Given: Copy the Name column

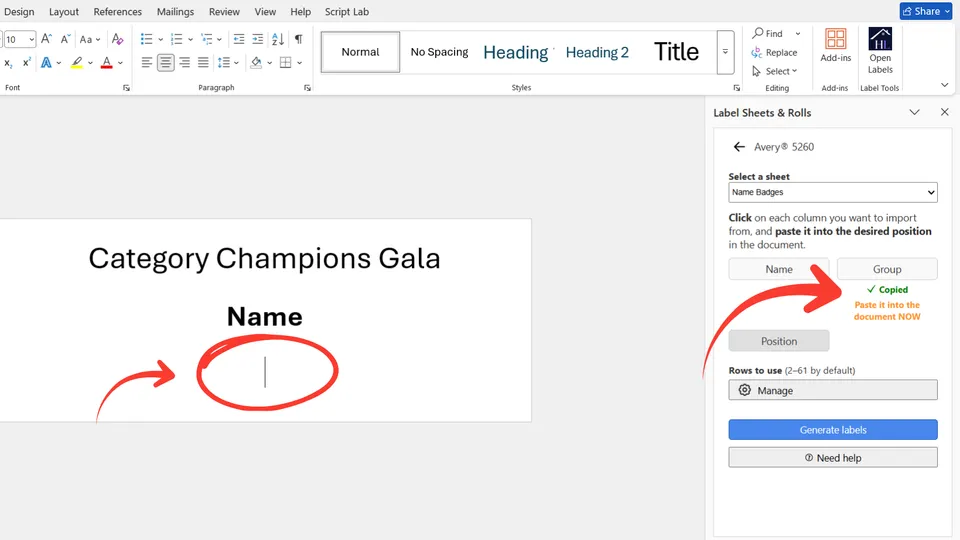Looking at the screenshot, I should (x=779, y=269).
